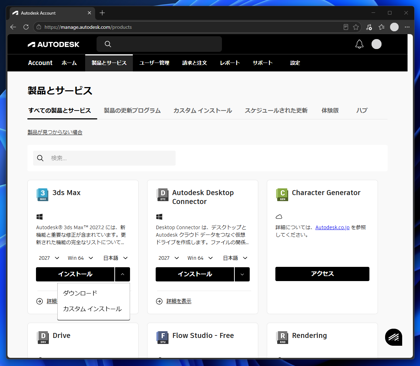Image resolution: width=420 pixels, height=366 pixels.
Task: Switch to the 体験版 tab
Action: point(330,110)
